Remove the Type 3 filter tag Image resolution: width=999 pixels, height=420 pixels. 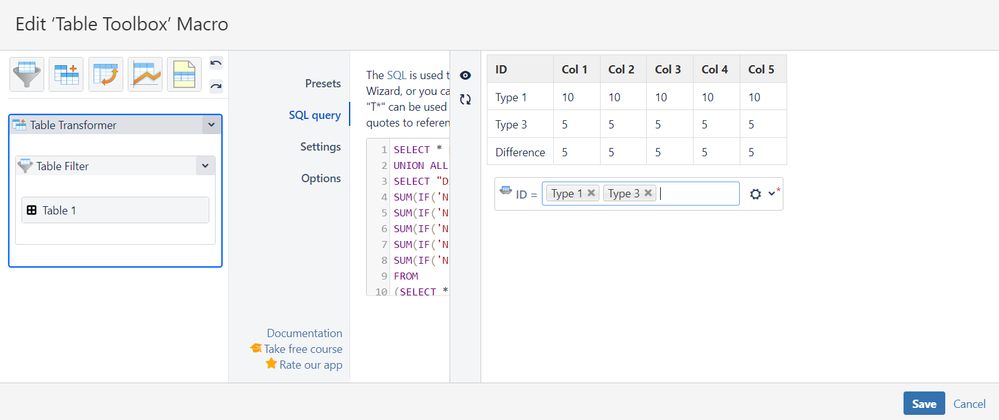[x=648, y=194]
